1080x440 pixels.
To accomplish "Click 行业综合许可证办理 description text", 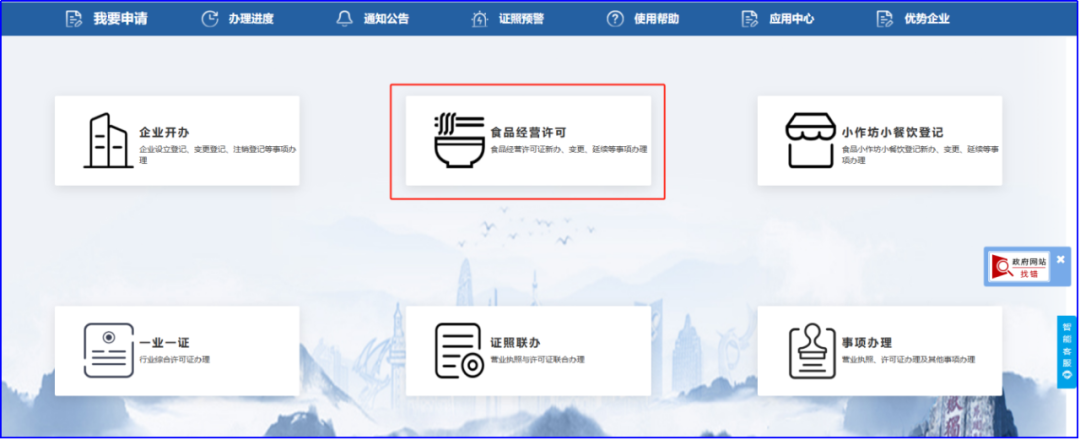I will pos(174,359).
